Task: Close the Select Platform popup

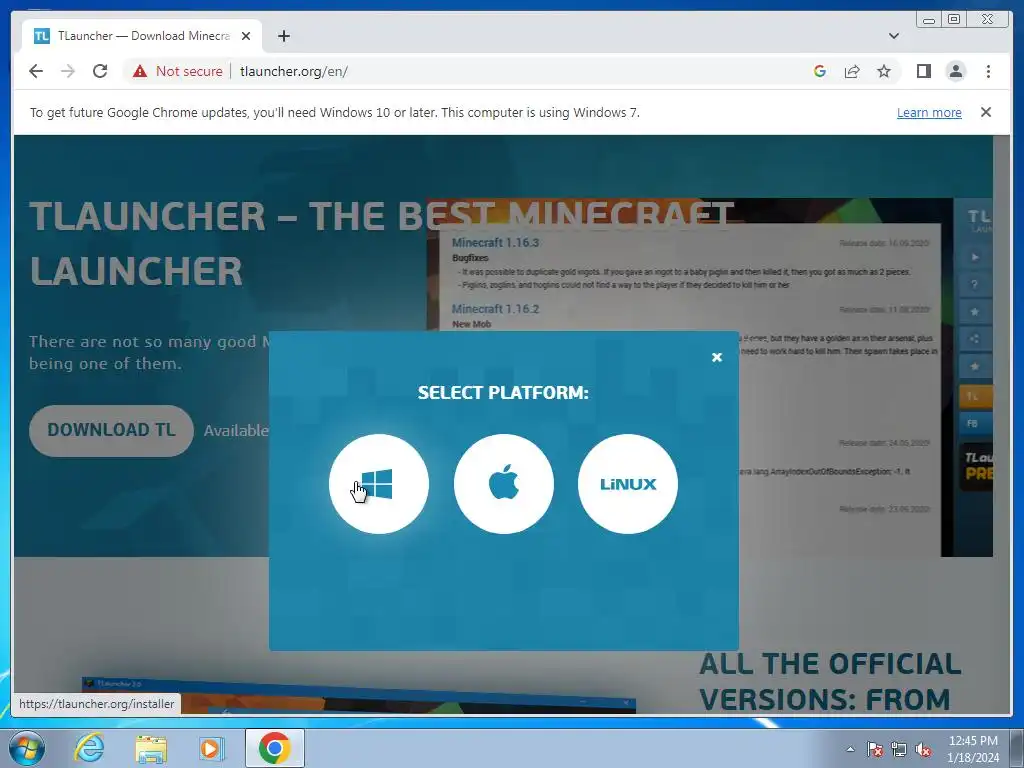Action: (x=716, y=357)
